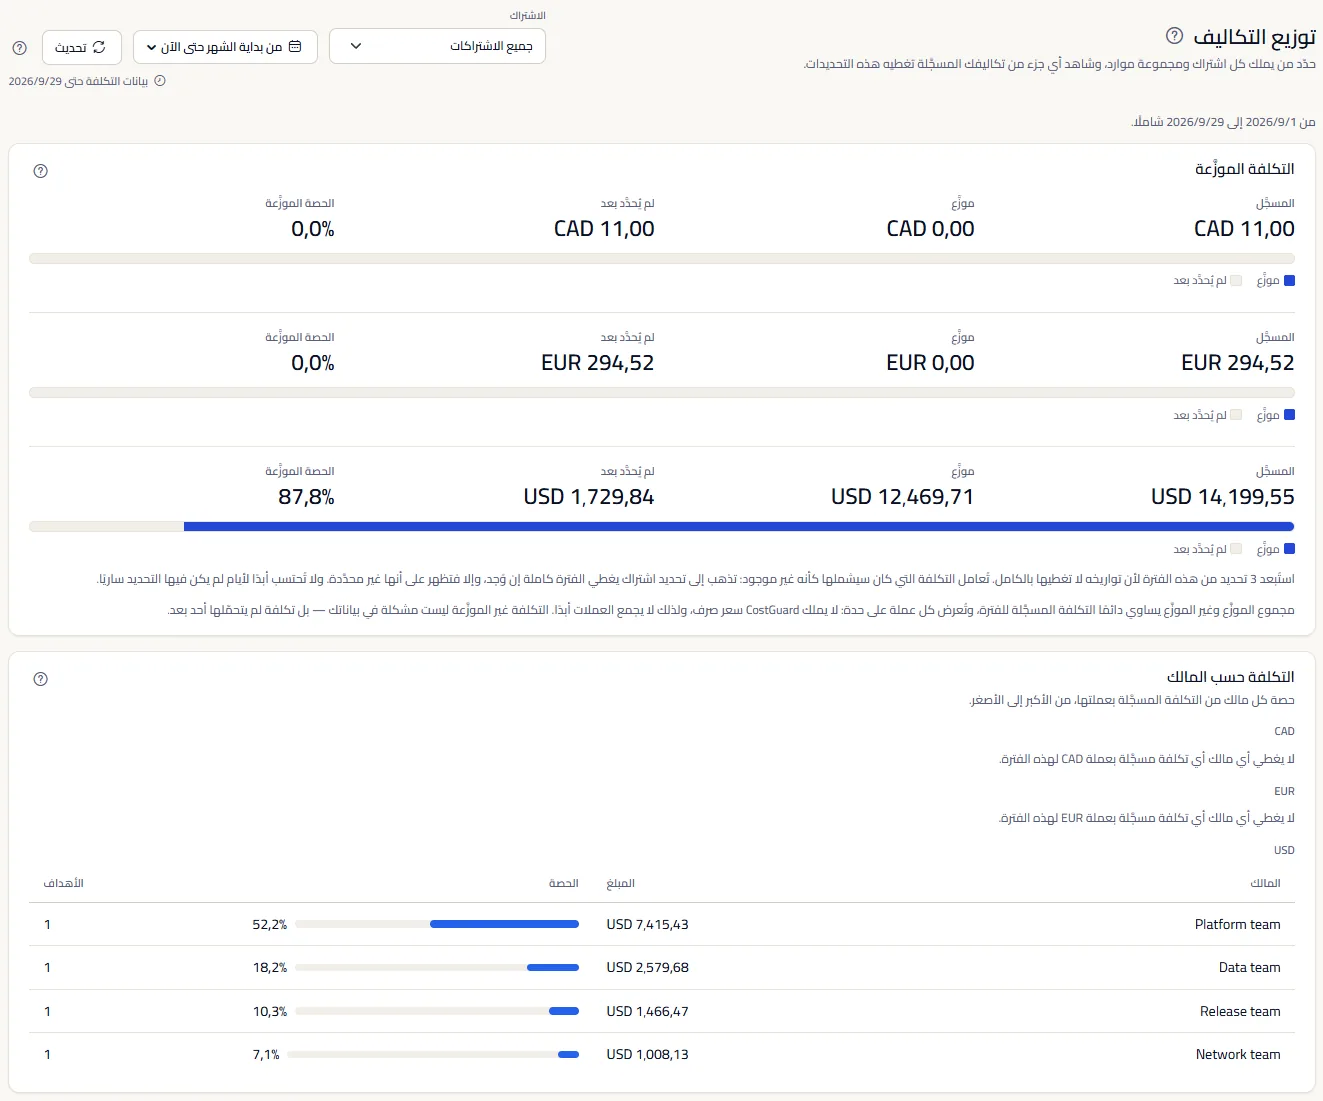Click the المبلغ column header
Screen dimensions: 1323x1101
(x=621, y=883)
